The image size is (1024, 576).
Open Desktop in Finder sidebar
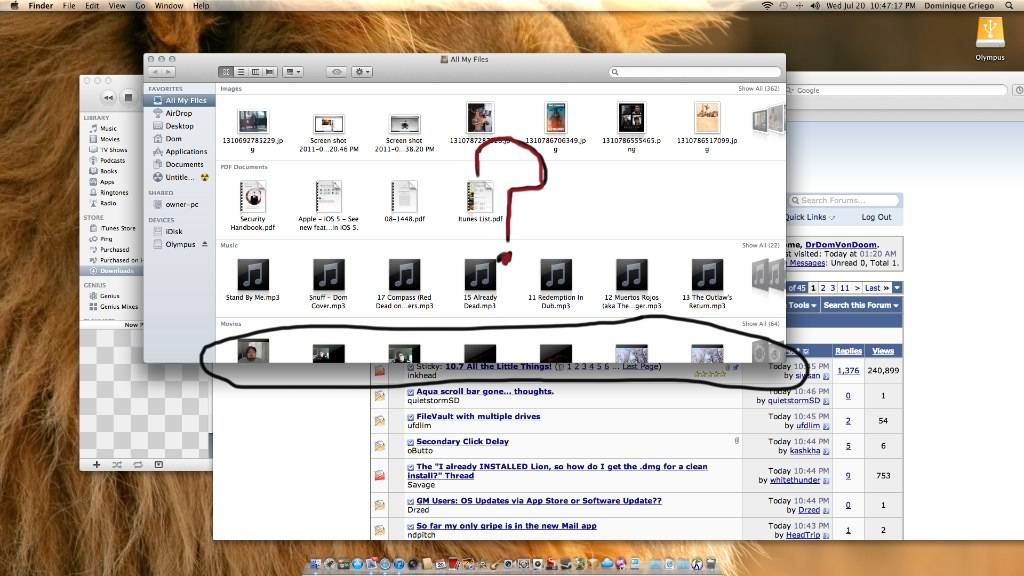click(179, 126)
